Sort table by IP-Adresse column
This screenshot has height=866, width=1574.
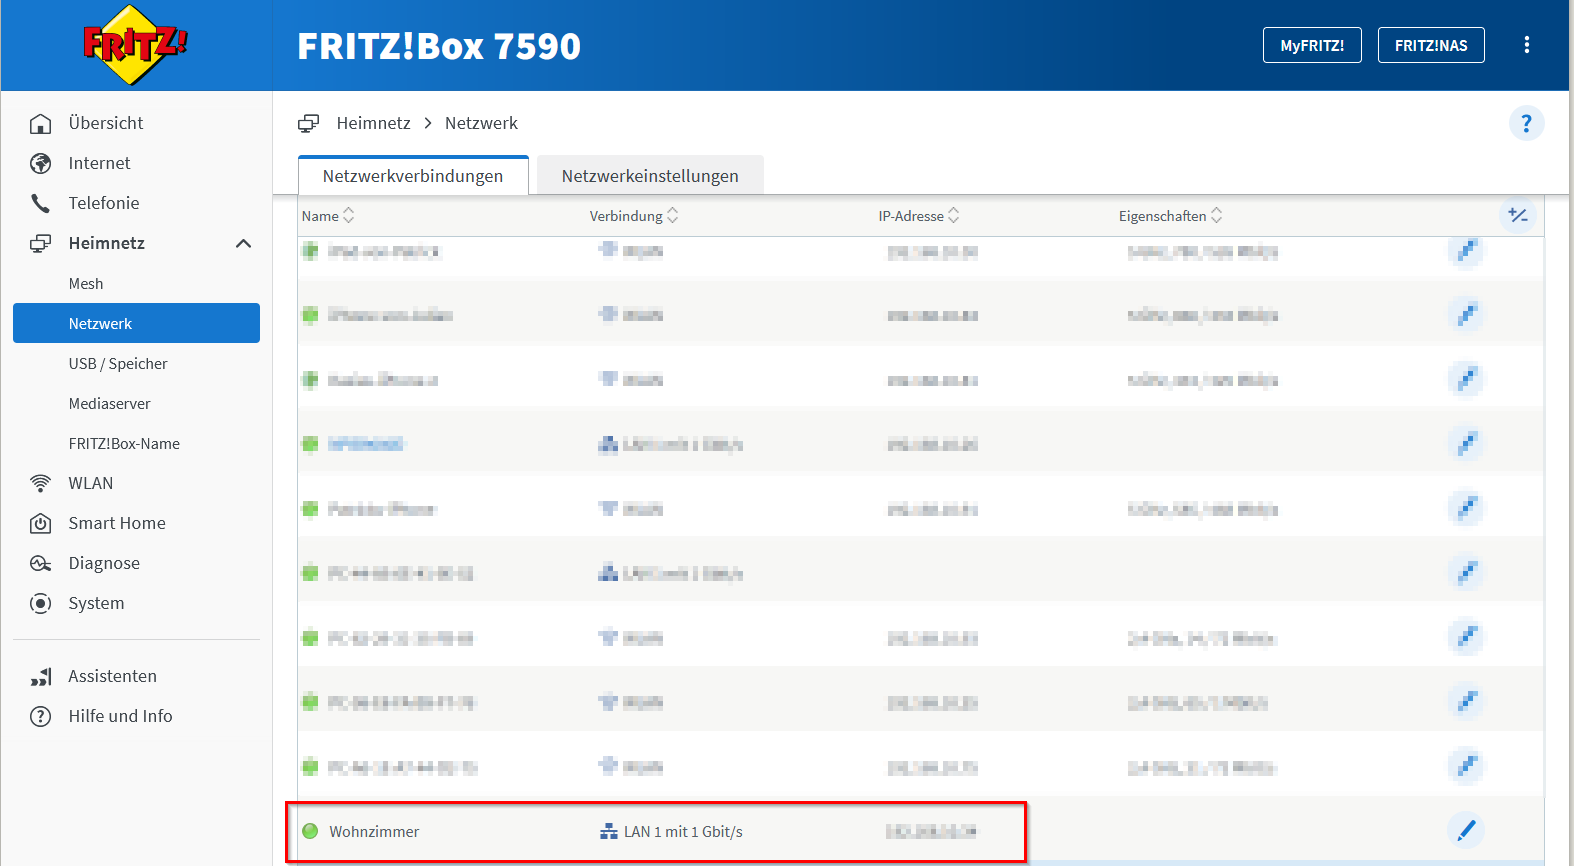pos(919,216)
